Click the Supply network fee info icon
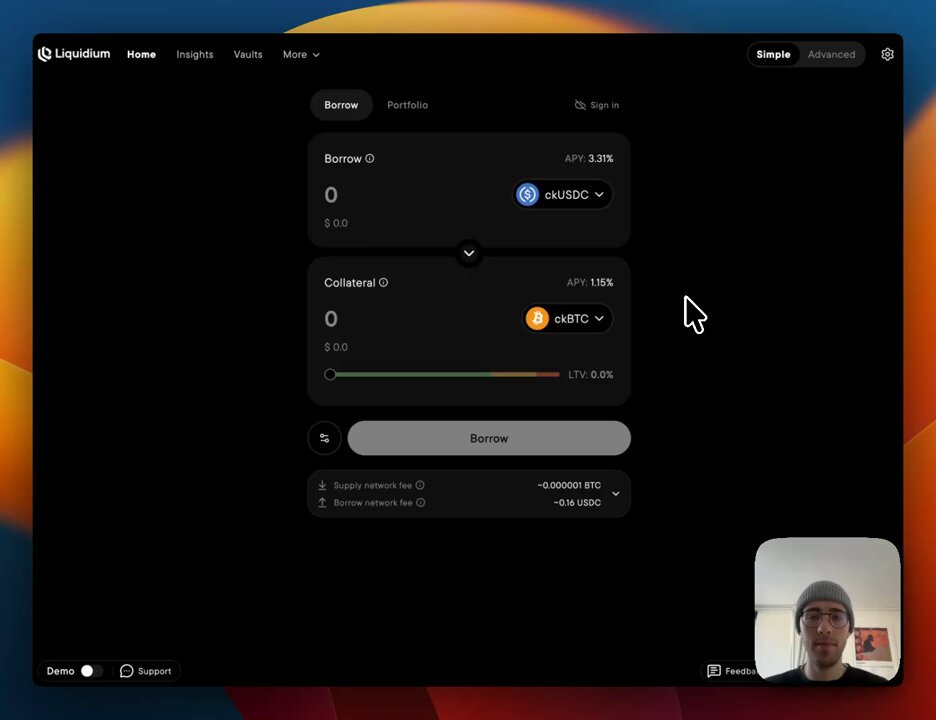The width and height of the screenshot is (936, 720). click(x=420, y=485)
